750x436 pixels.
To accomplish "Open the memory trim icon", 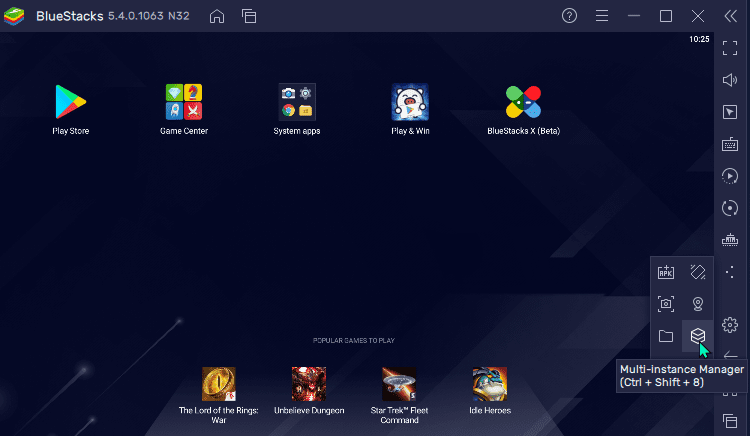I will coord(730,240).
